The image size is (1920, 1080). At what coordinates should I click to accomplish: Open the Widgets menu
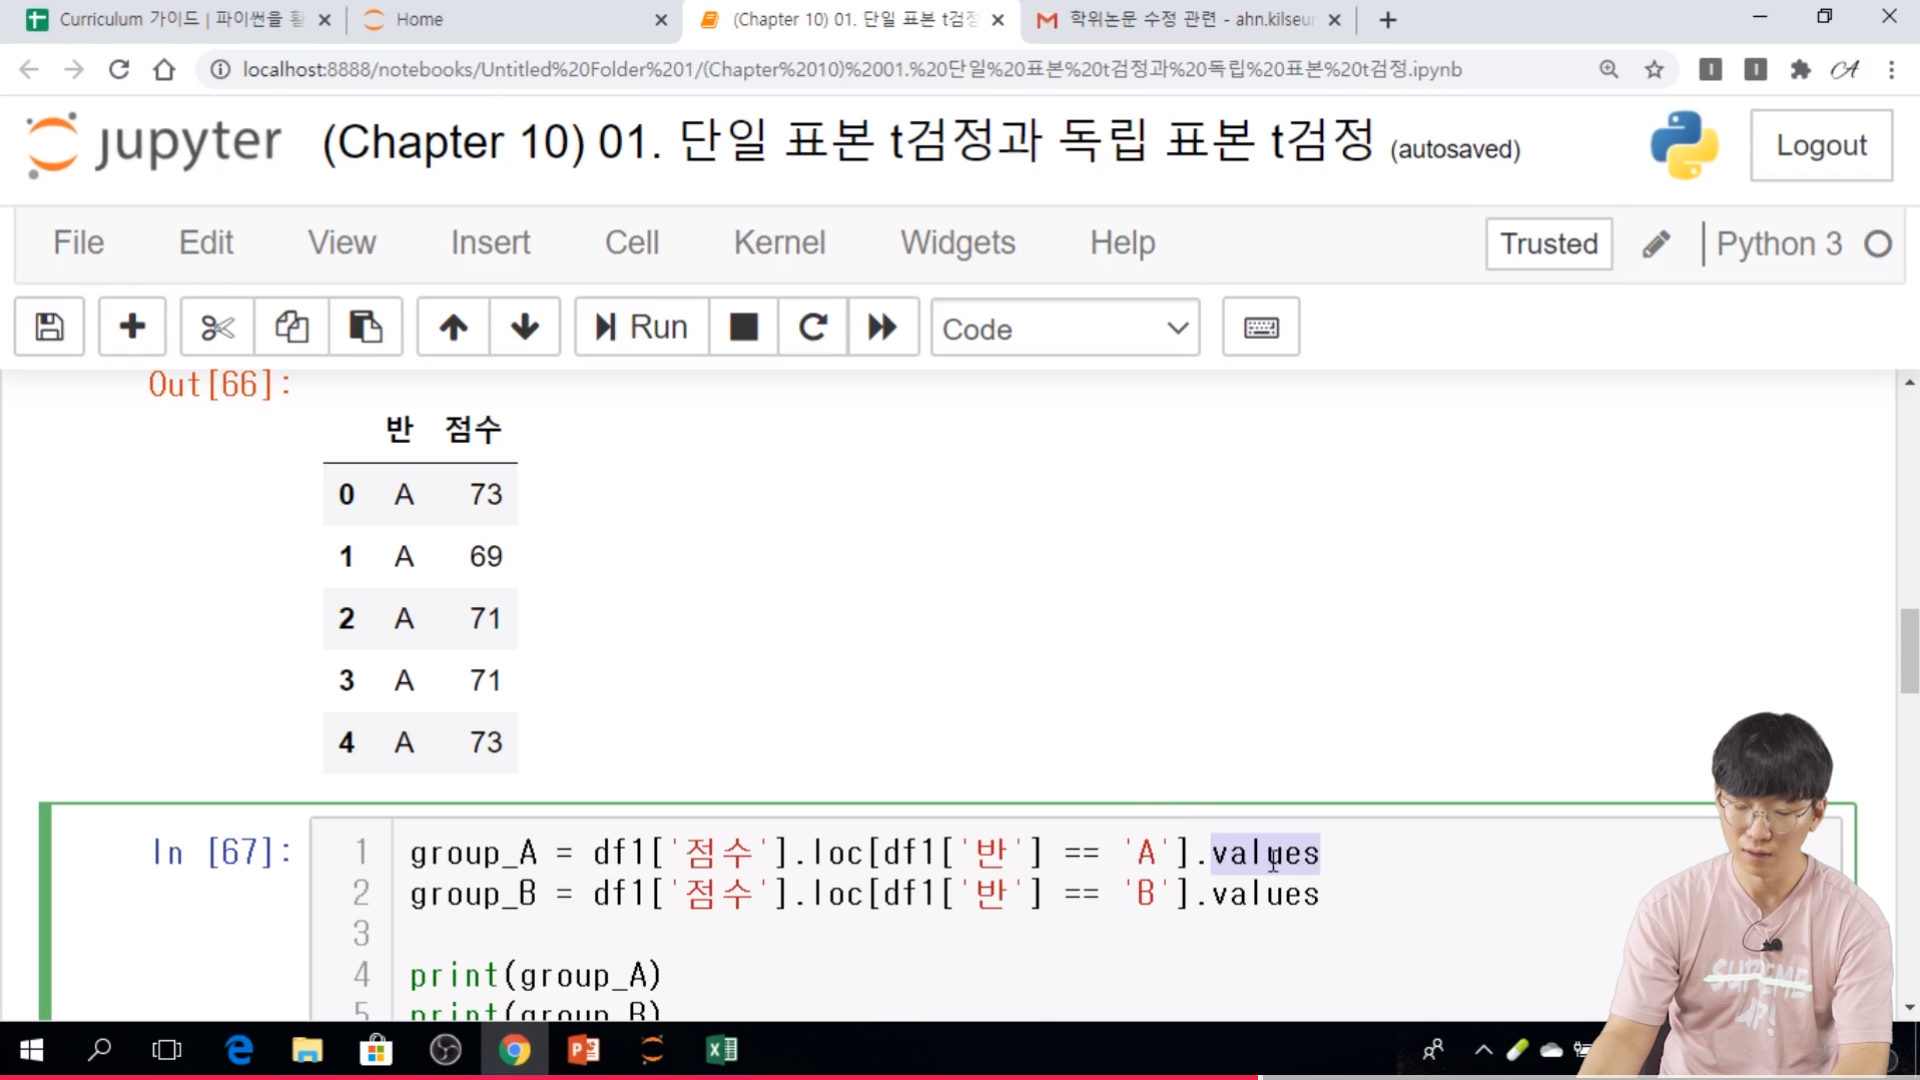click(x=957, y=243)
